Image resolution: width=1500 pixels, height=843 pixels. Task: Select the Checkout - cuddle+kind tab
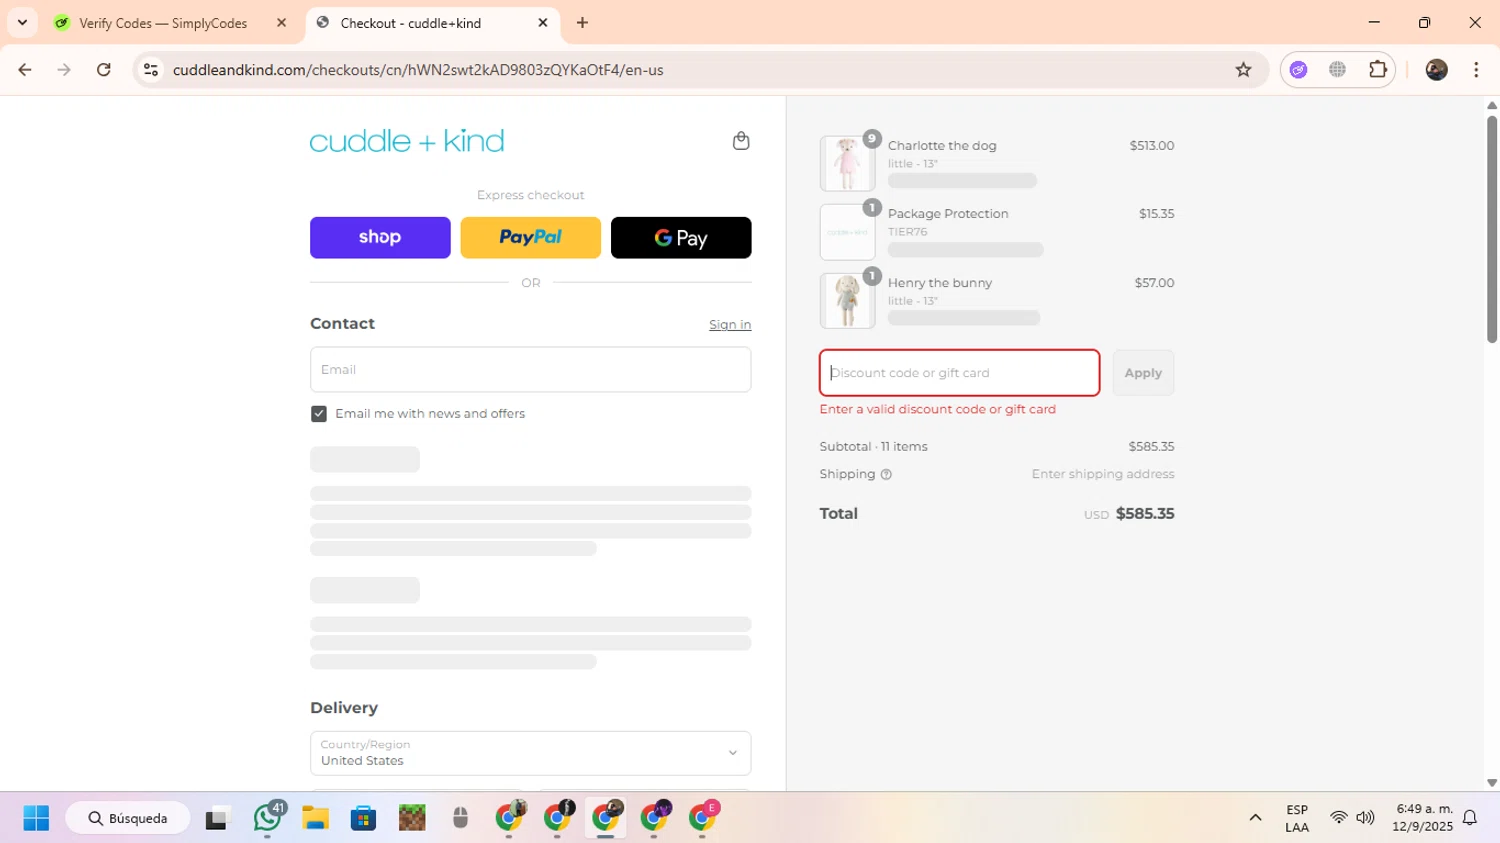pos(411,23)
